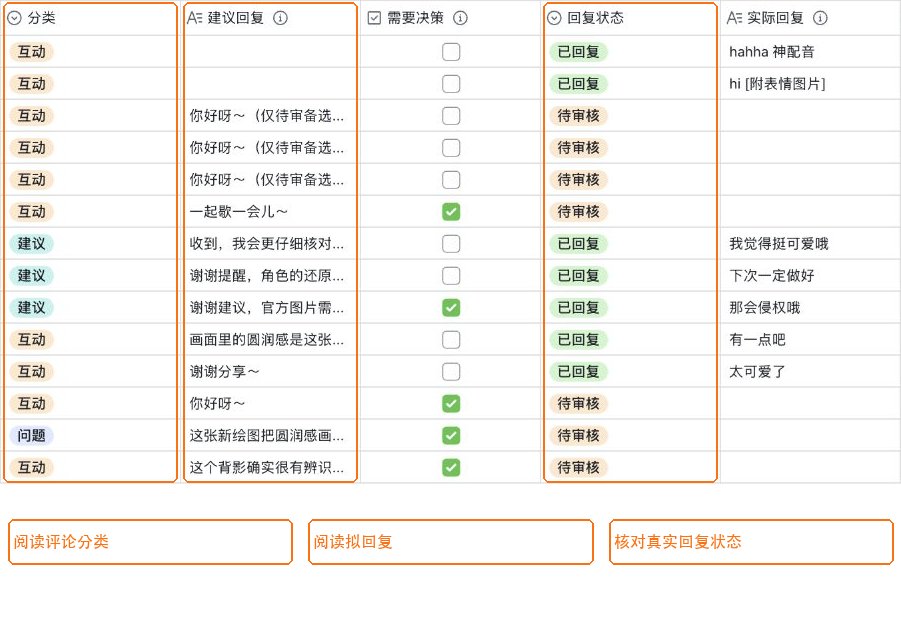Uncheck 需要决策 for the '这个背影确实很有辨识...' row
The image size is (901, 624).
coord(451,468)
